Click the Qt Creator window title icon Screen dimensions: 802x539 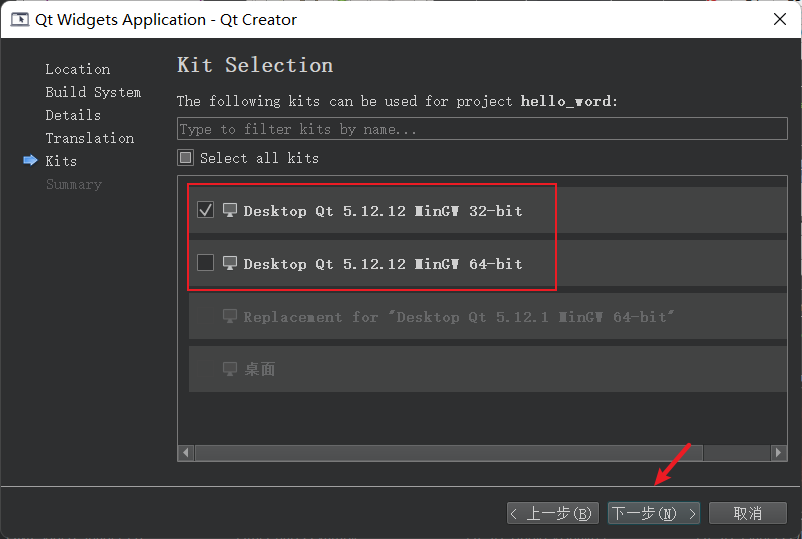pyautogui.click(x=20, y=19)
